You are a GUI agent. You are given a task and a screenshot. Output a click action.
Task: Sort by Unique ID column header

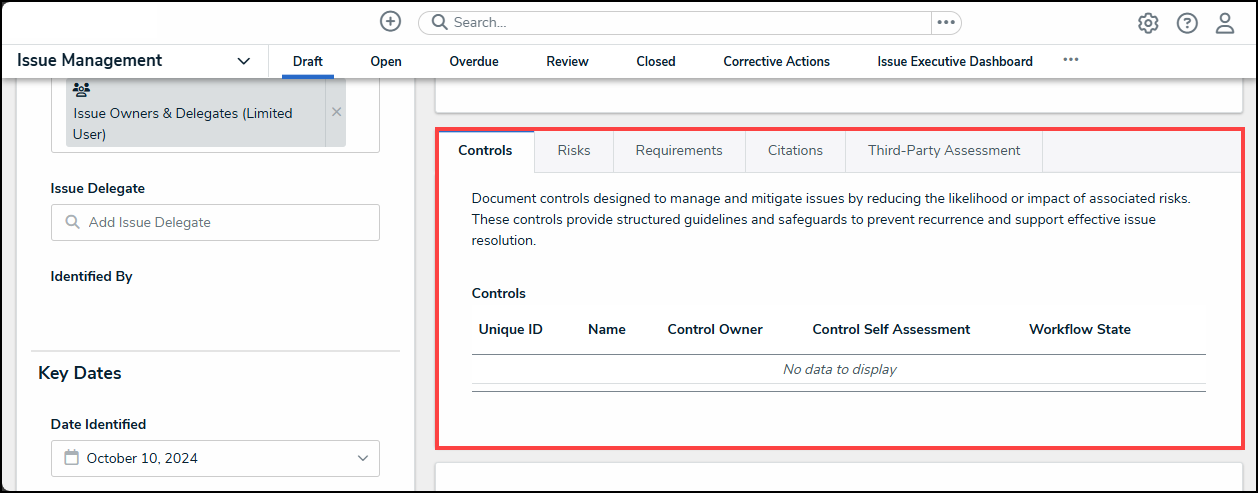[511, 329]
